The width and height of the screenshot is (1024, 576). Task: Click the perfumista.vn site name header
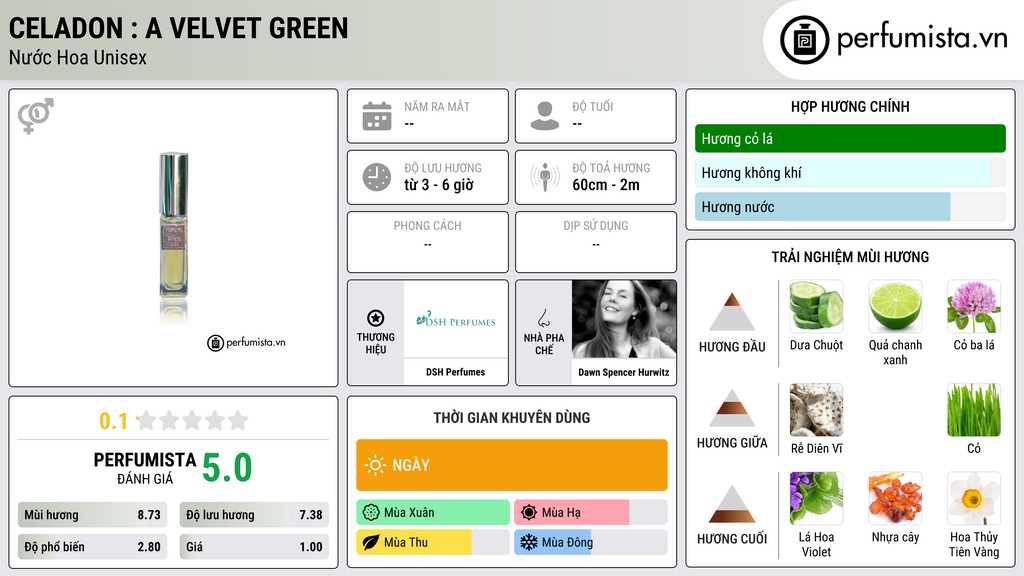point(922,38)
